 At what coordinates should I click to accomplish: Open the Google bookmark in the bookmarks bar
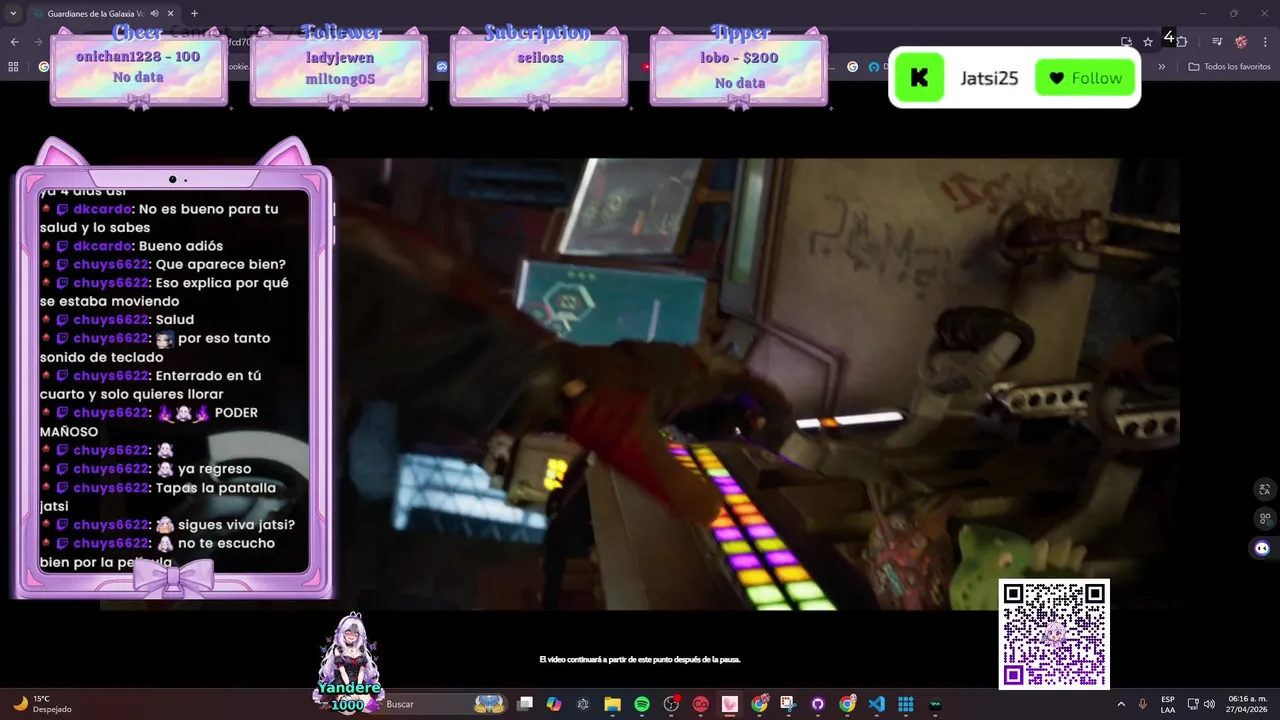(43, 67)
